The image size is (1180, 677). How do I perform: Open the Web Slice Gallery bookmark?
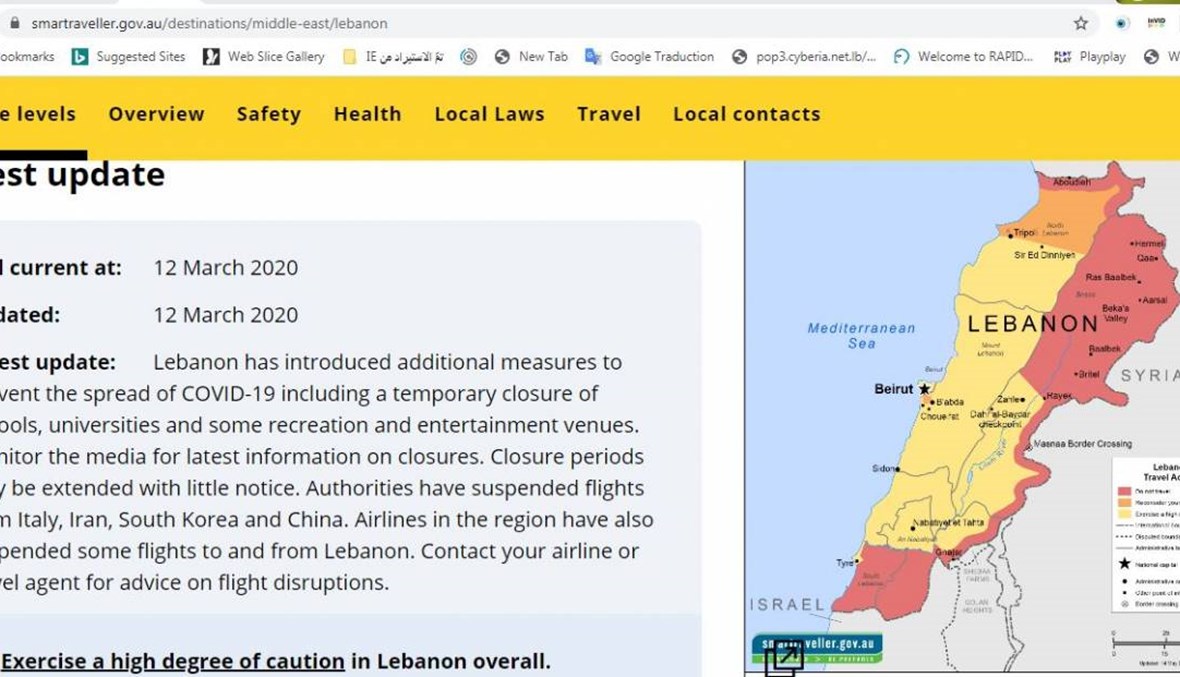pyautogui.click(x=264, y=57)
